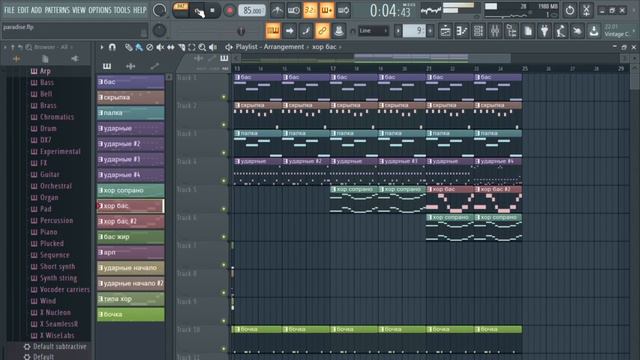Screen dimensions: 640x360
Task: Select 'ударные начало' pattern in picker
Action: pos(131,268)
